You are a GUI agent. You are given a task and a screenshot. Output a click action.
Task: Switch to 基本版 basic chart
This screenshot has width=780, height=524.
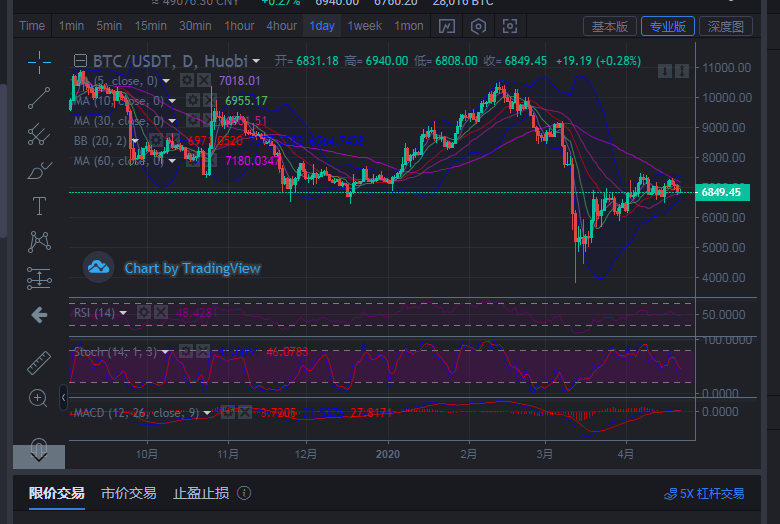[x=610, y=26]
